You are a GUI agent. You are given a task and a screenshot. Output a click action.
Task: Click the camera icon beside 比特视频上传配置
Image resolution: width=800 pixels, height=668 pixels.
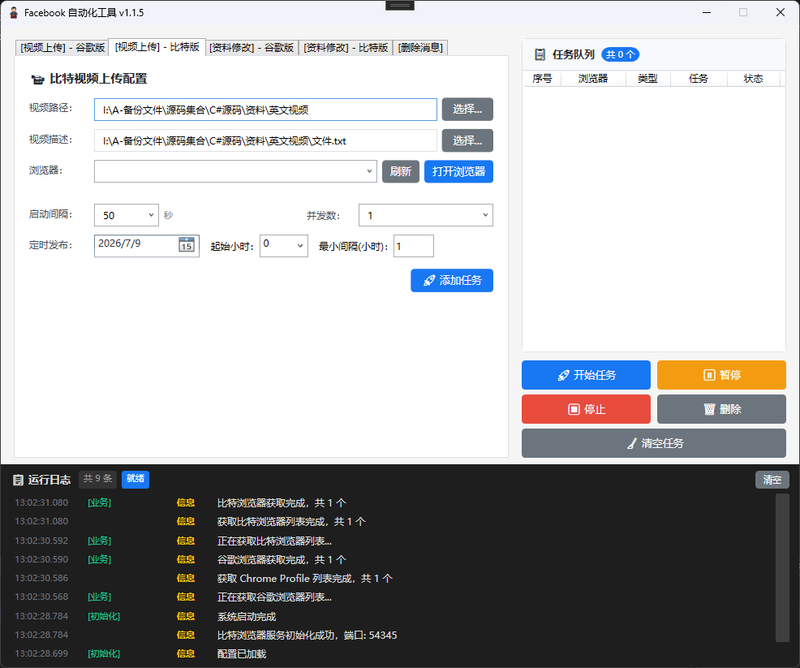tap(38, 79)
